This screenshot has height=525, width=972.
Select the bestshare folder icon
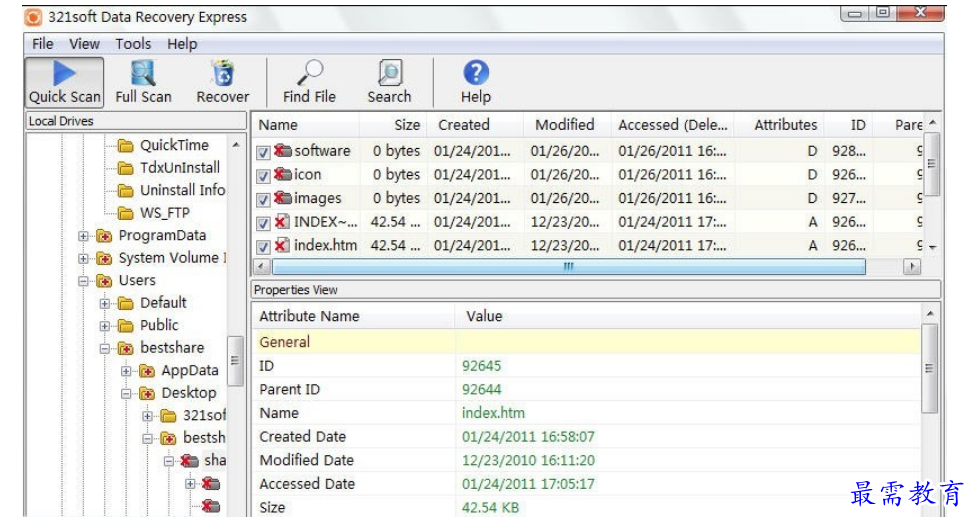pos(126,348)
